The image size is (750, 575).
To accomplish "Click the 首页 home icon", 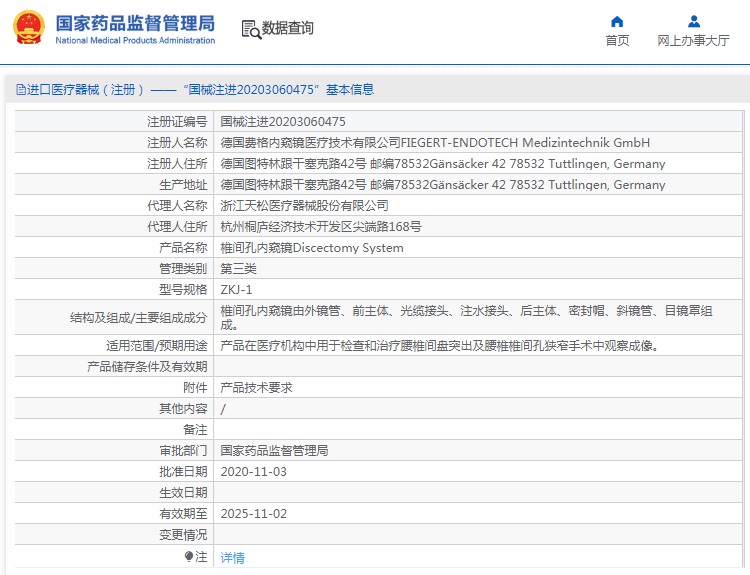I will (x=617, y=22).
